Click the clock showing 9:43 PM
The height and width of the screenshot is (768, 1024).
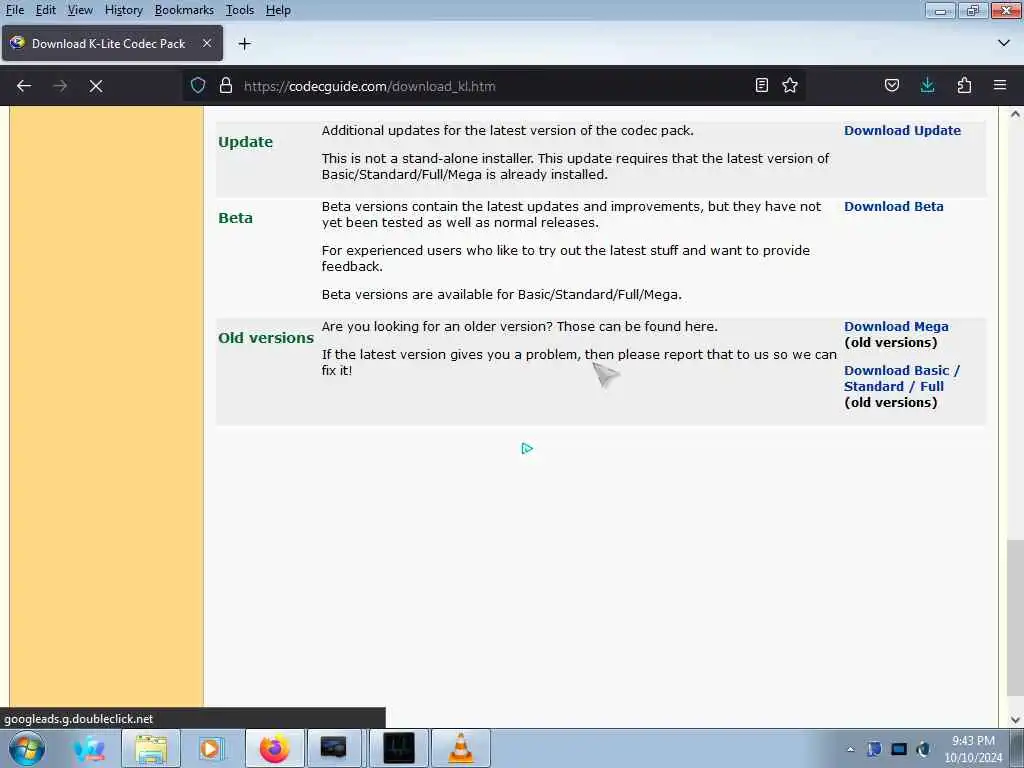click(x=972, y=741)
